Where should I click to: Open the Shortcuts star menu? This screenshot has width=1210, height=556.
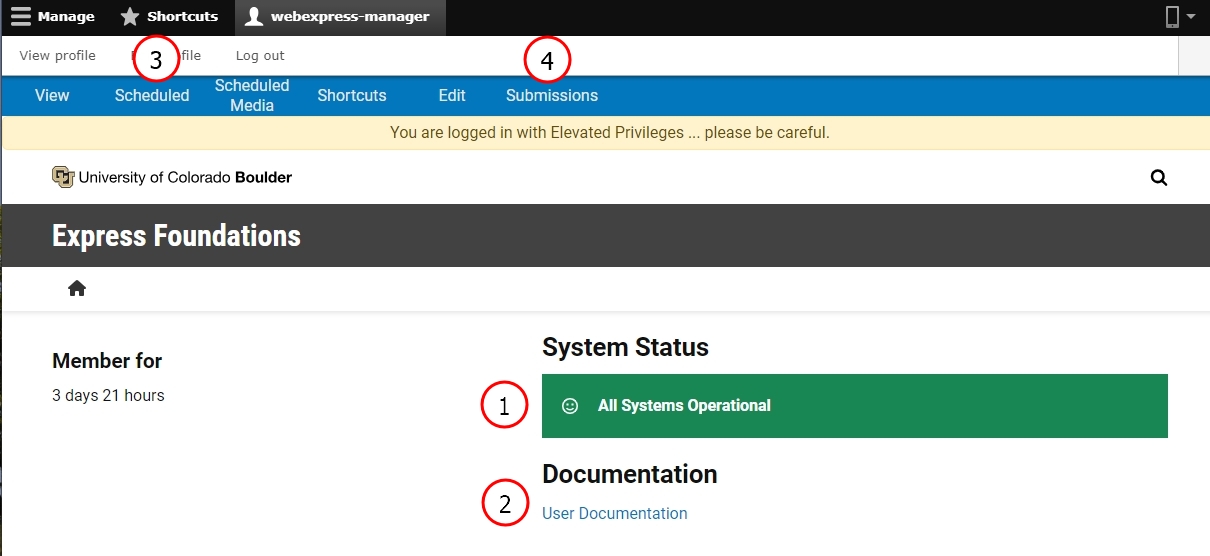click(170, 17)
